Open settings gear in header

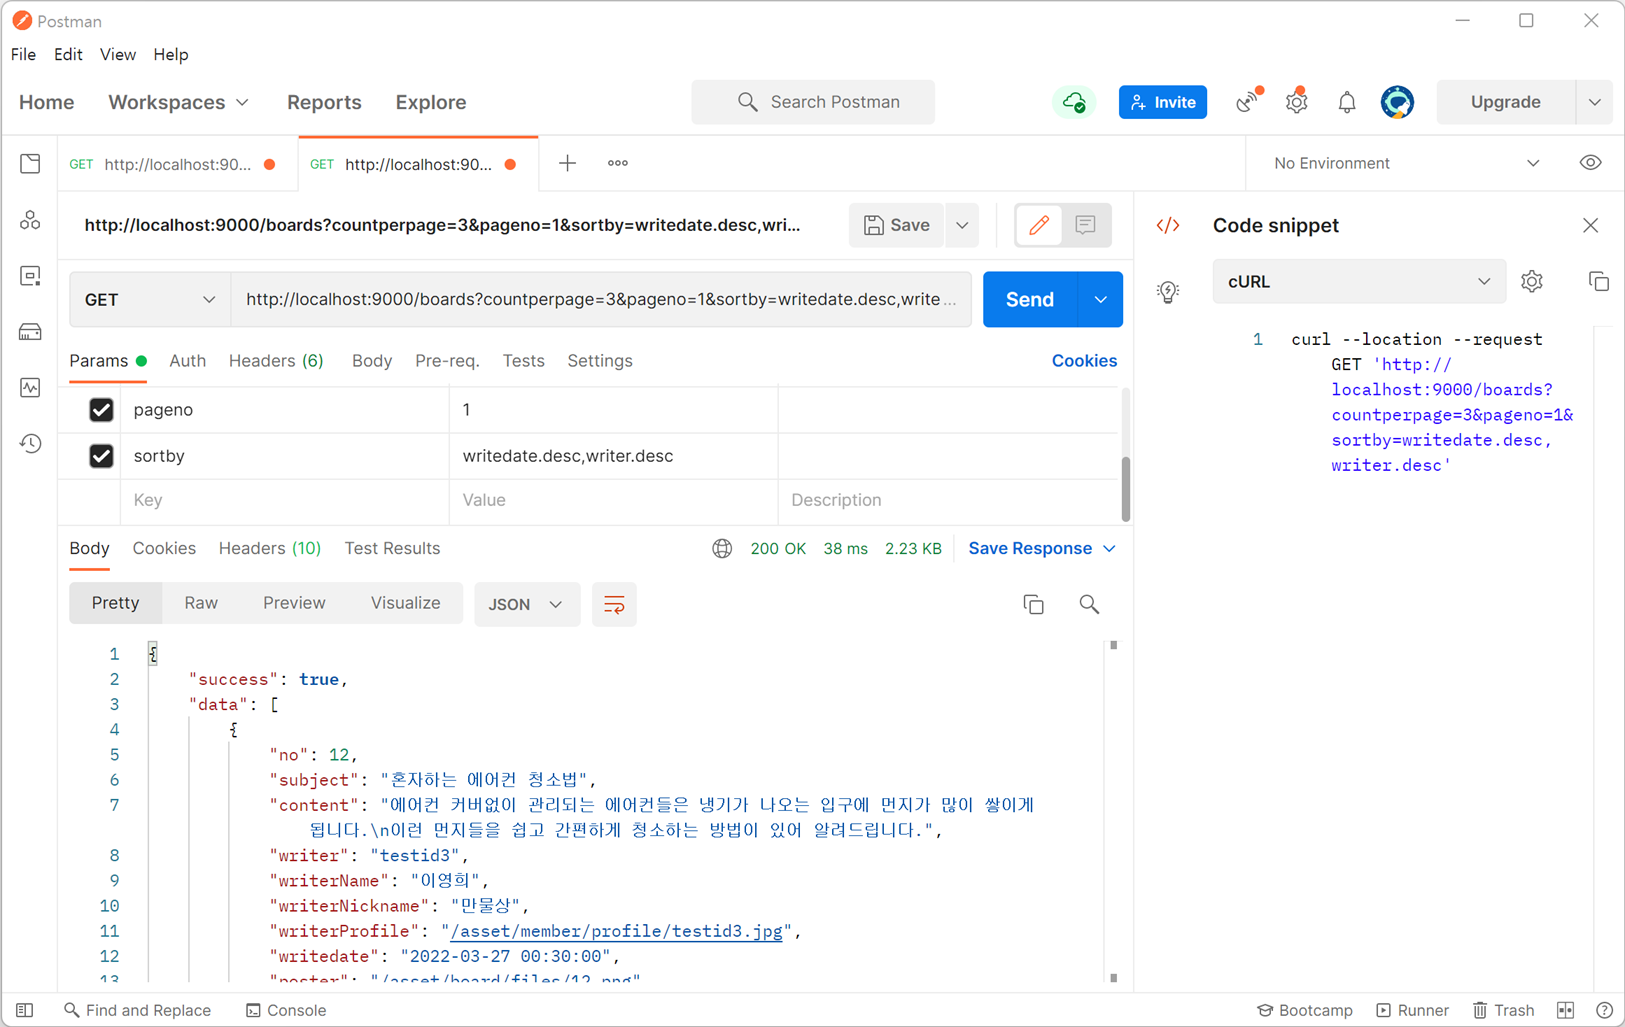(x=1297, y=101)
